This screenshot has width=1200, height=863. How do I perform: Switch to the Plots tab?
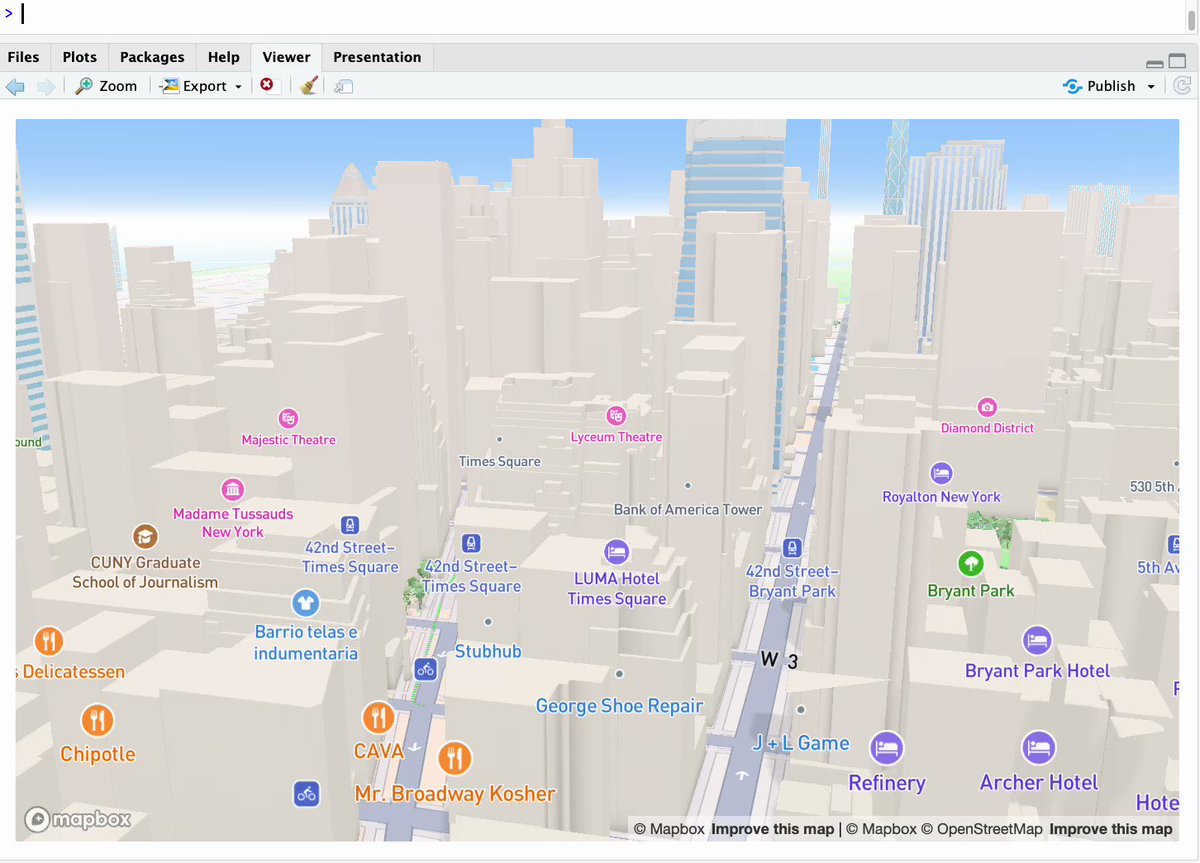coord(80,57)
